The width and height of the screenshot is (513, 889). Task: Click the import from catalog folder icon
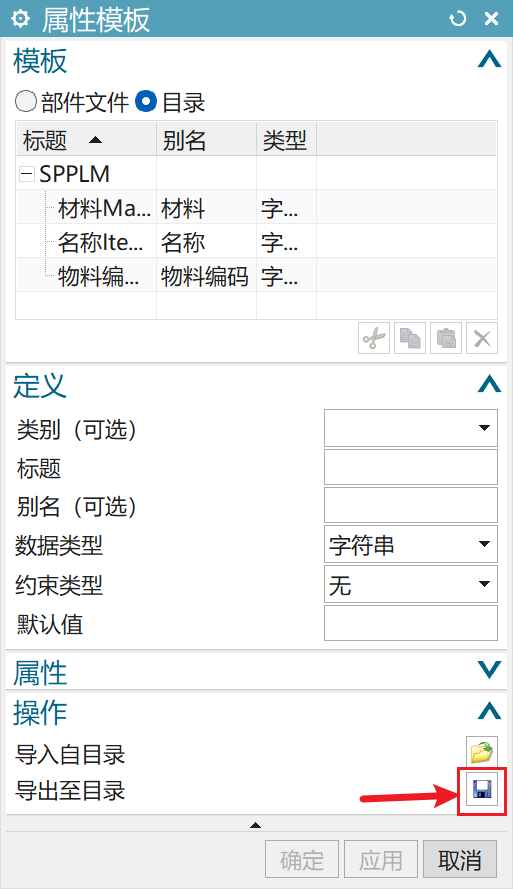coord(482,752)
